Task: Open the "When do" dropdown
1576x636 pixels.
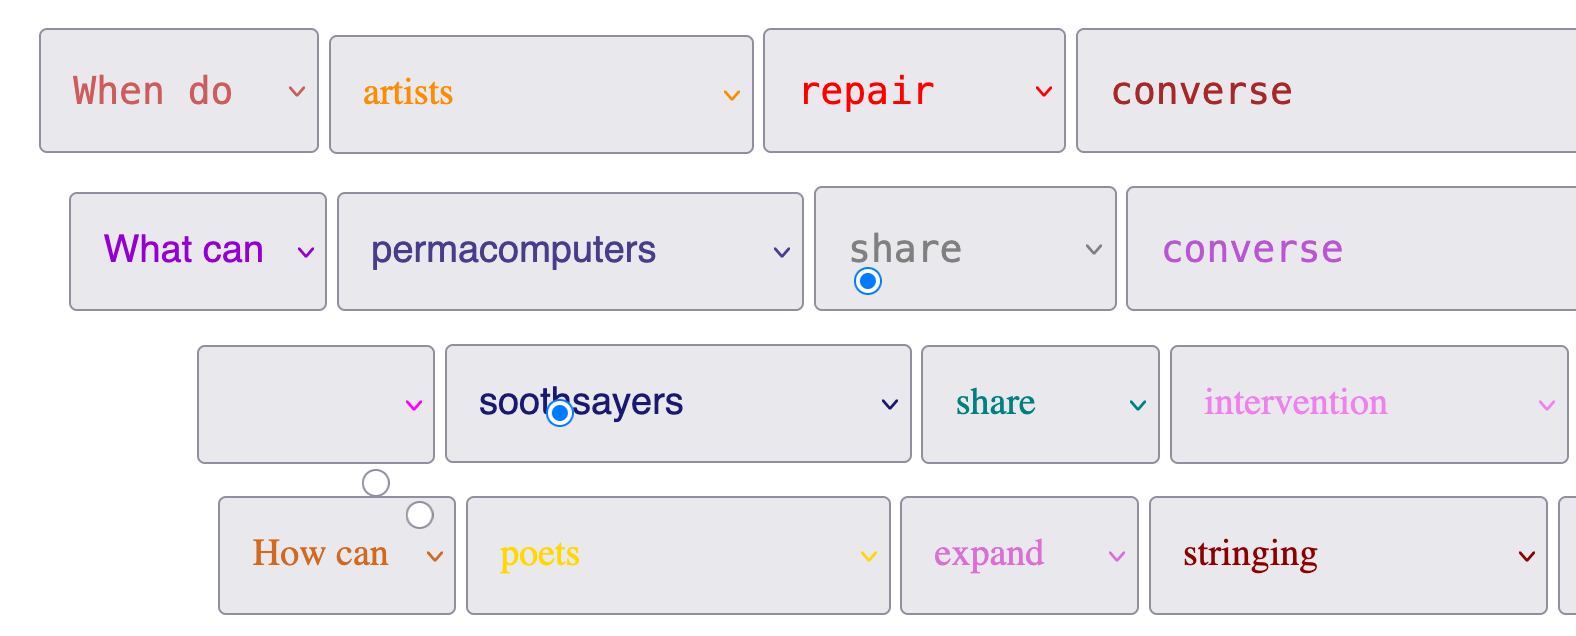Action: coord(179,91)
